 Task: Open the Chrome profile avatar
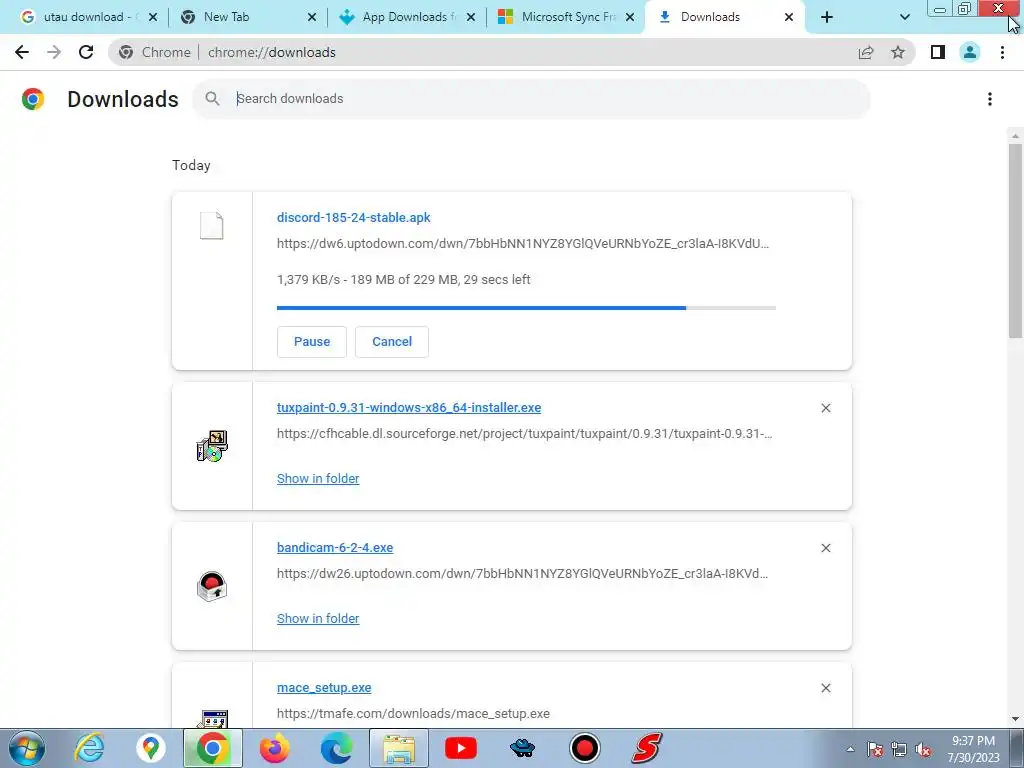click(x=970, y=52)
